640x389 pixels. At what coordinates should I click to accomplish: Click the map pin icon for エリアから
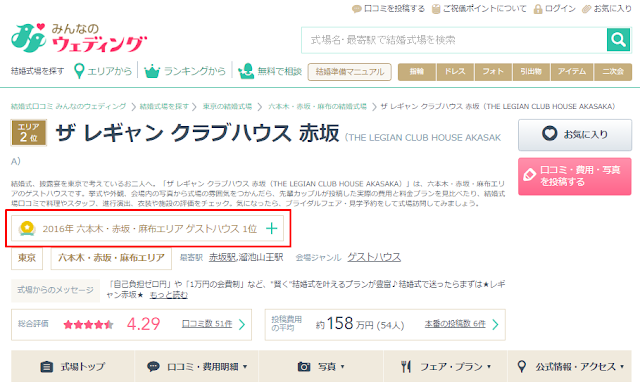(x=79, y=71)
